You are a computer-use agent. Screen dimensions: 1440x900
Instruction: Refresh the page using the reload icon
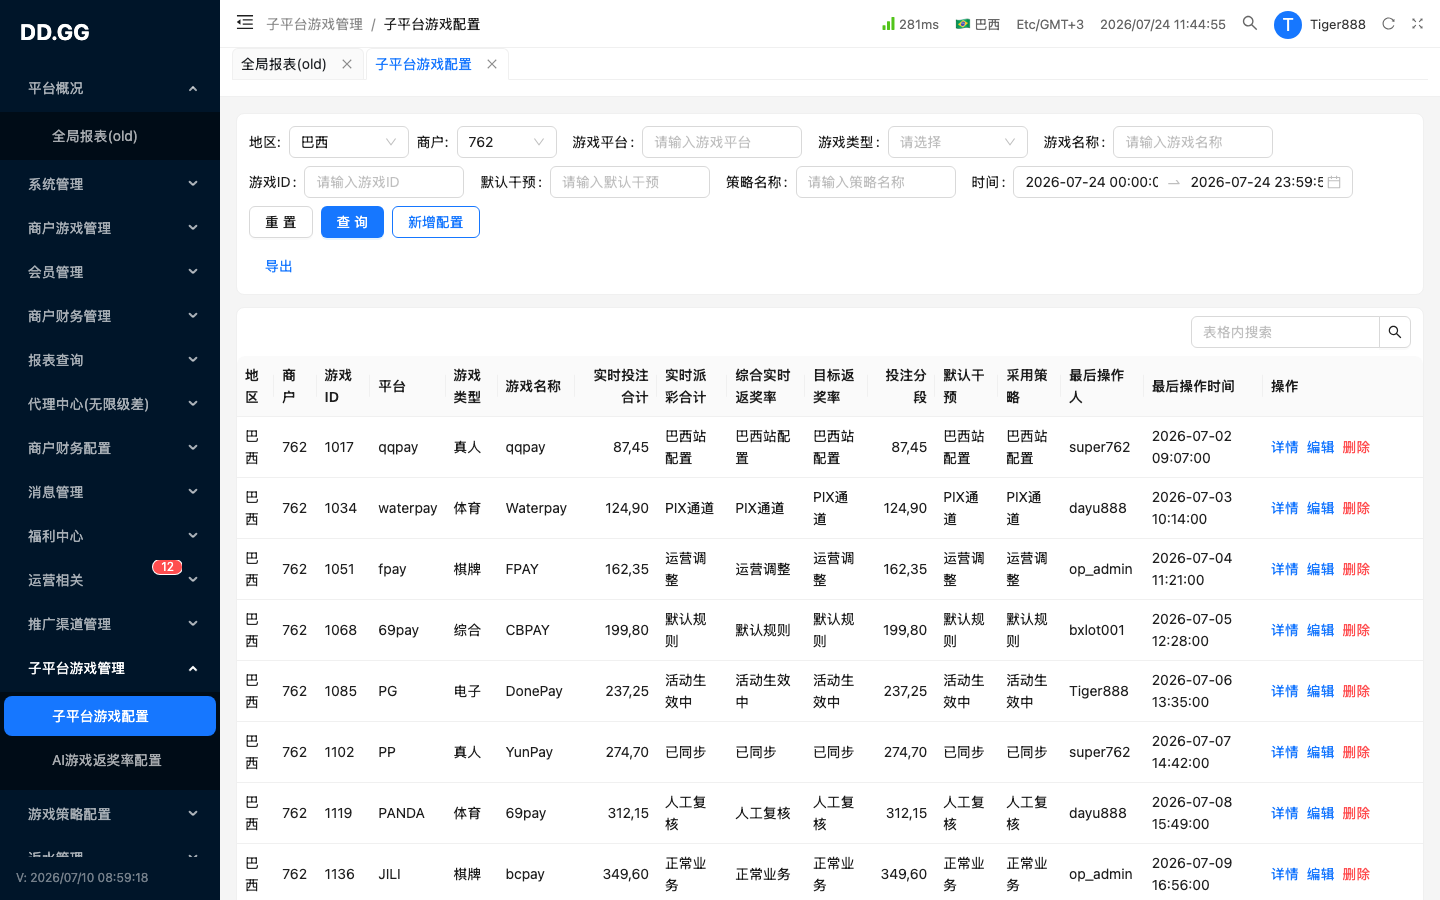pyautogui.click(x=1388, y=23)
